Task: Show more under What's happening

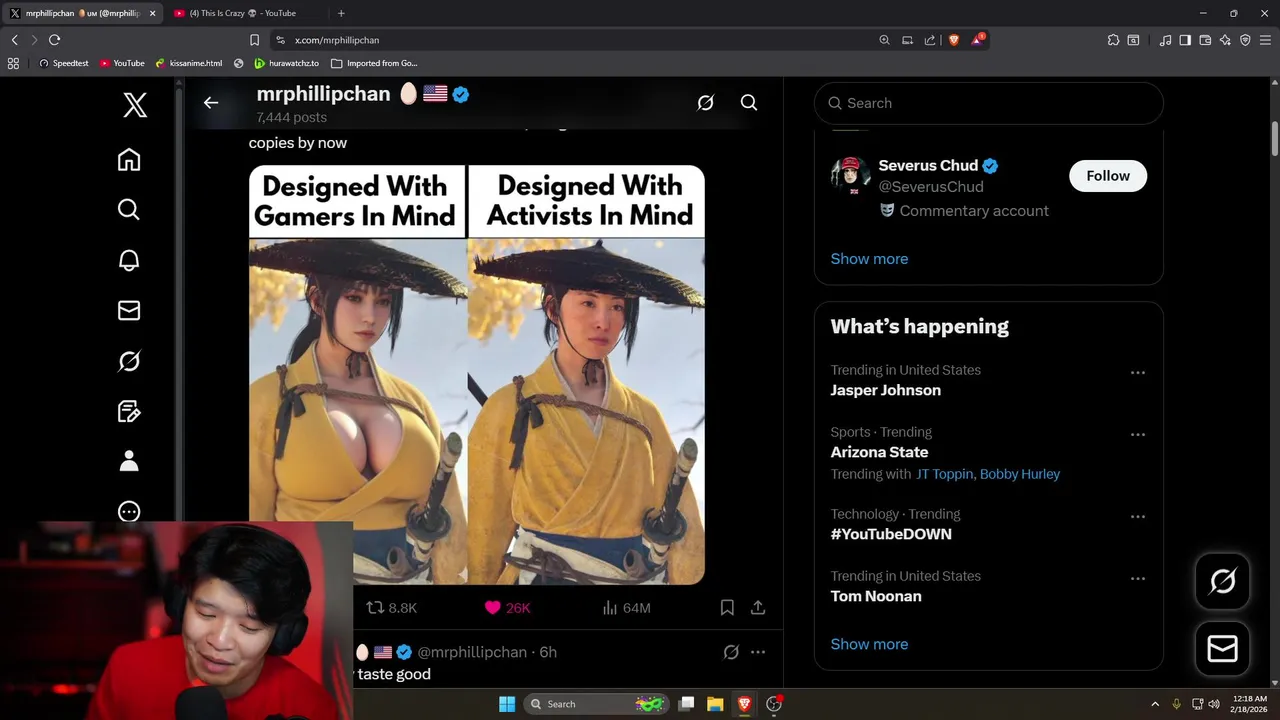Action: click(869, 644)
